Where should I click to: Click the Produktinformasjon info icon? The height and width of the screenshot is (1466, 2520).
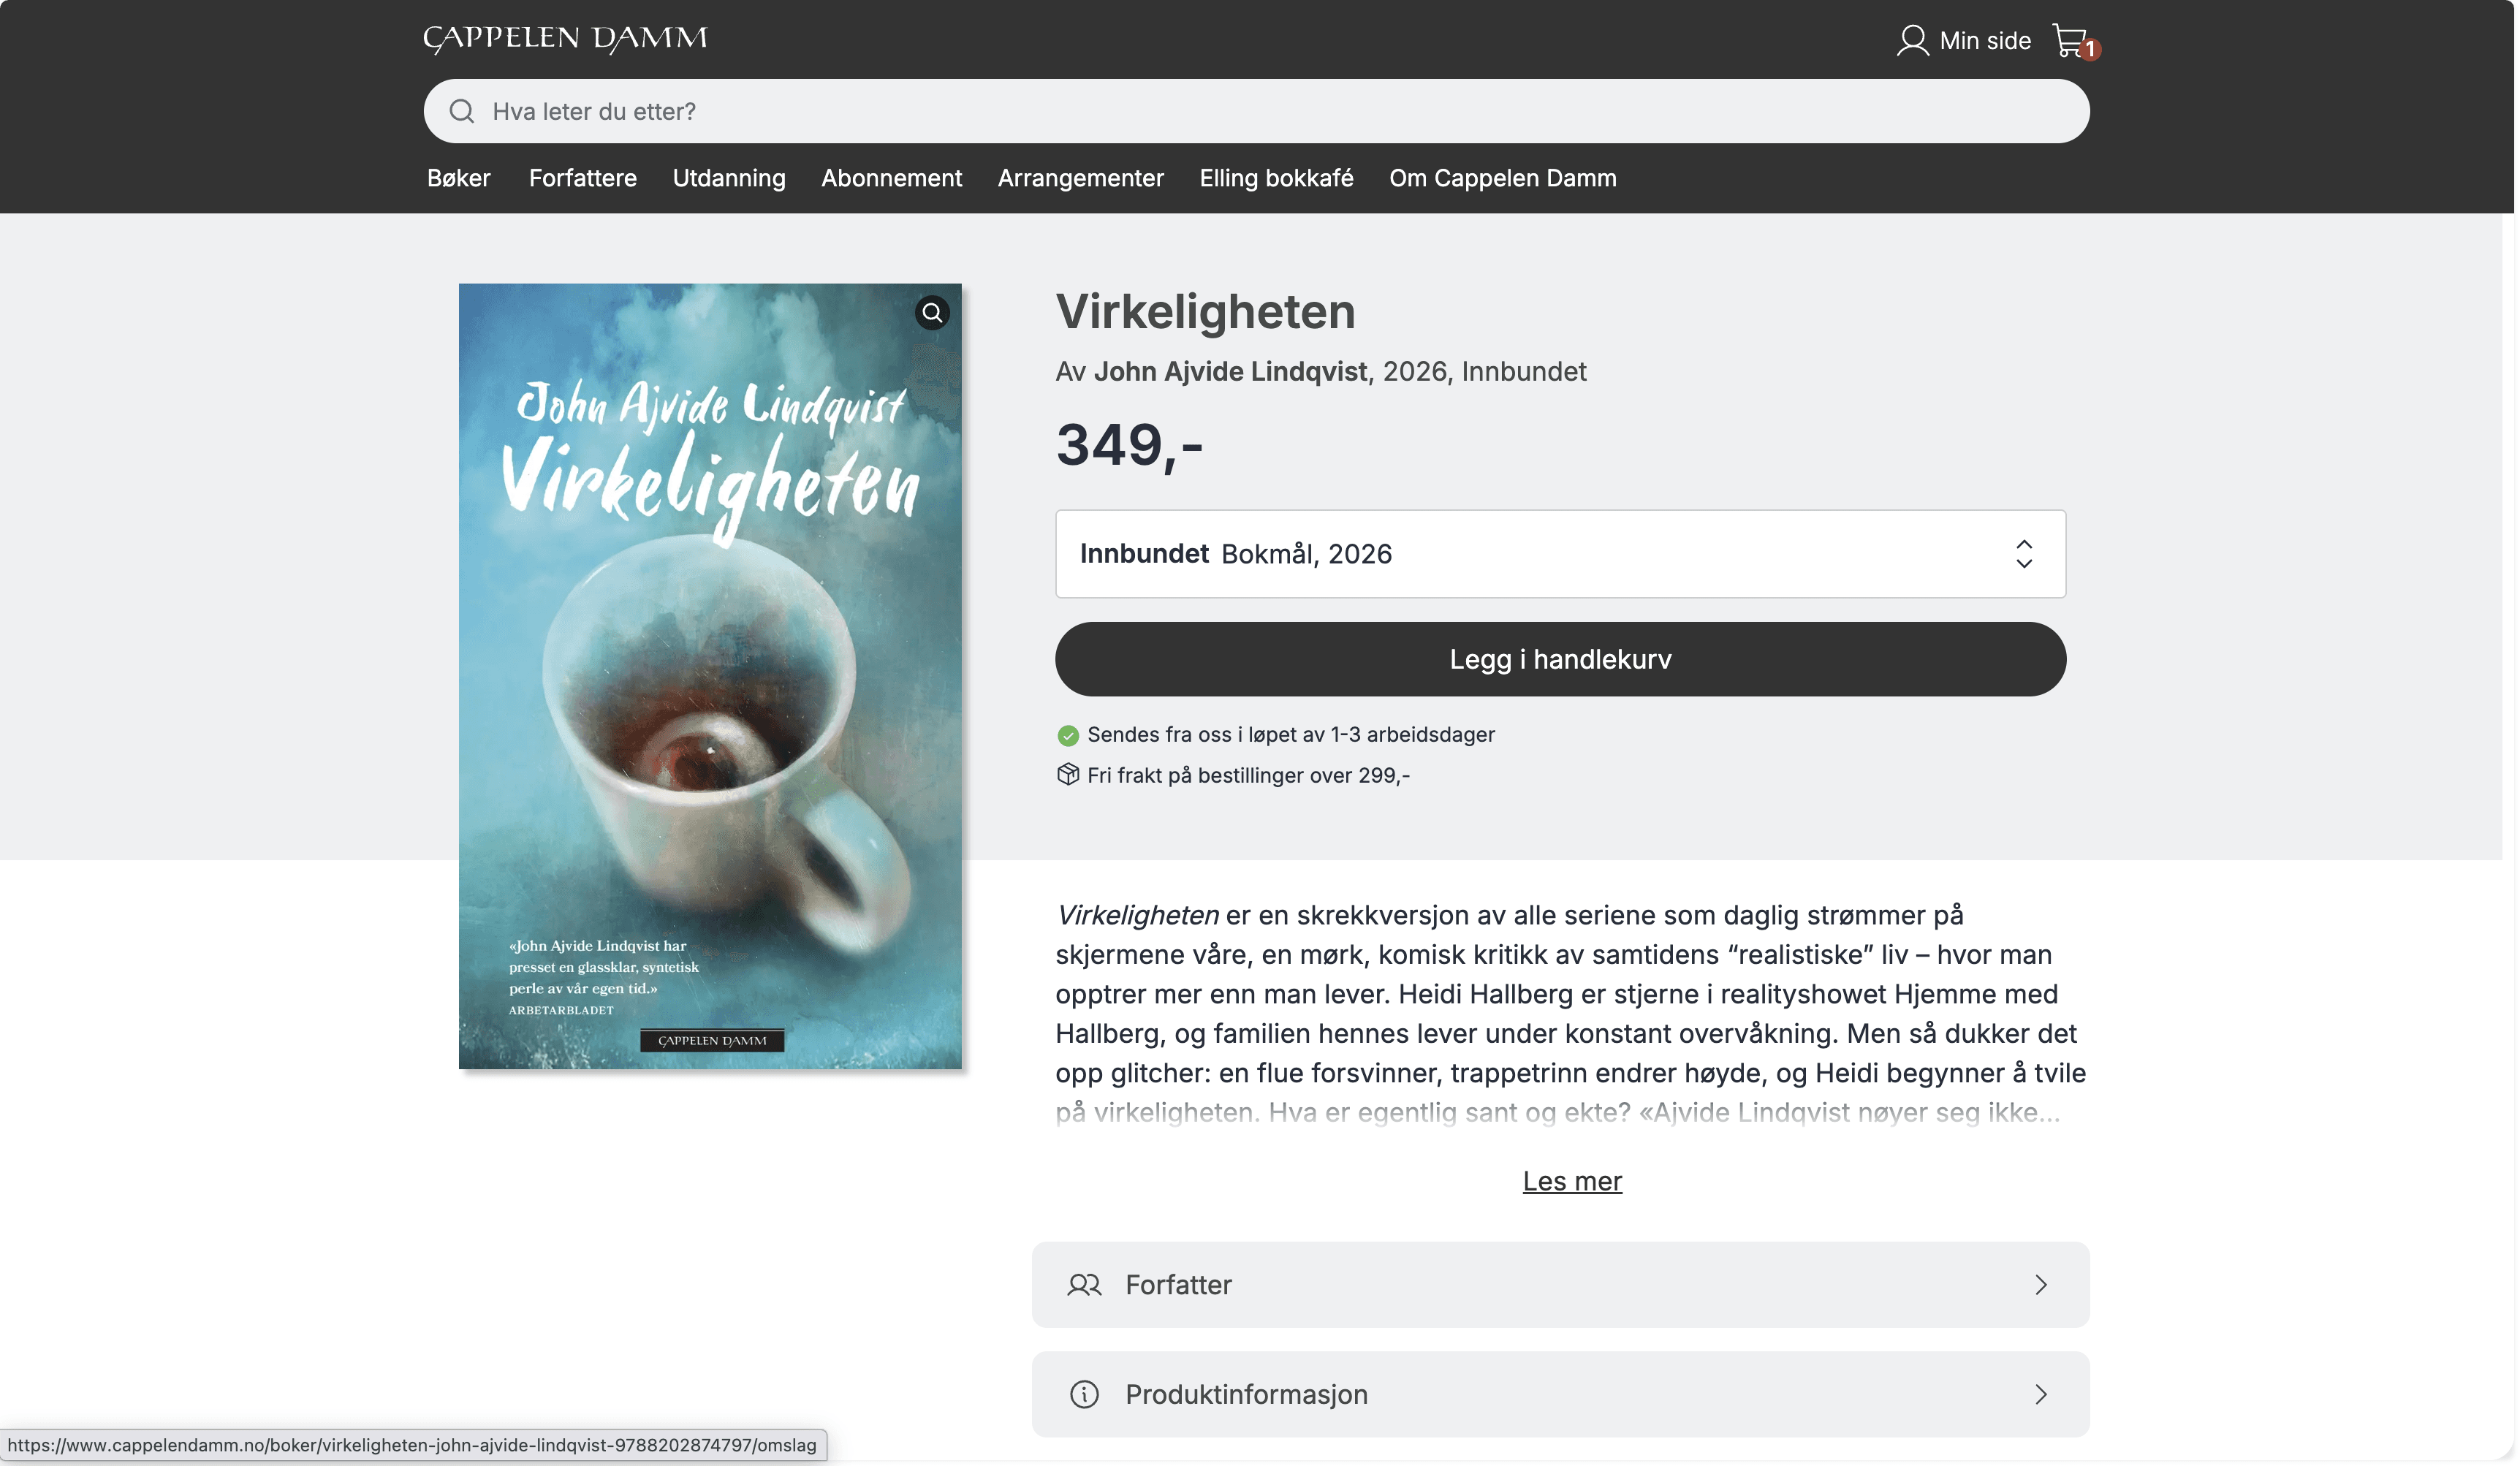(x=1084, y=1394)
